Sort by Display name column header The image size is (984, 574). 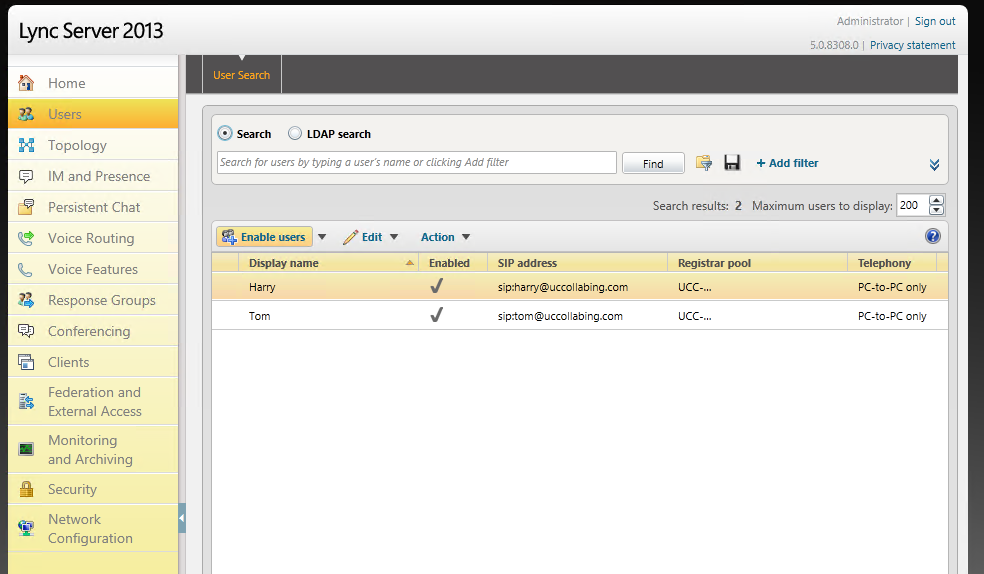click(328, 263)
